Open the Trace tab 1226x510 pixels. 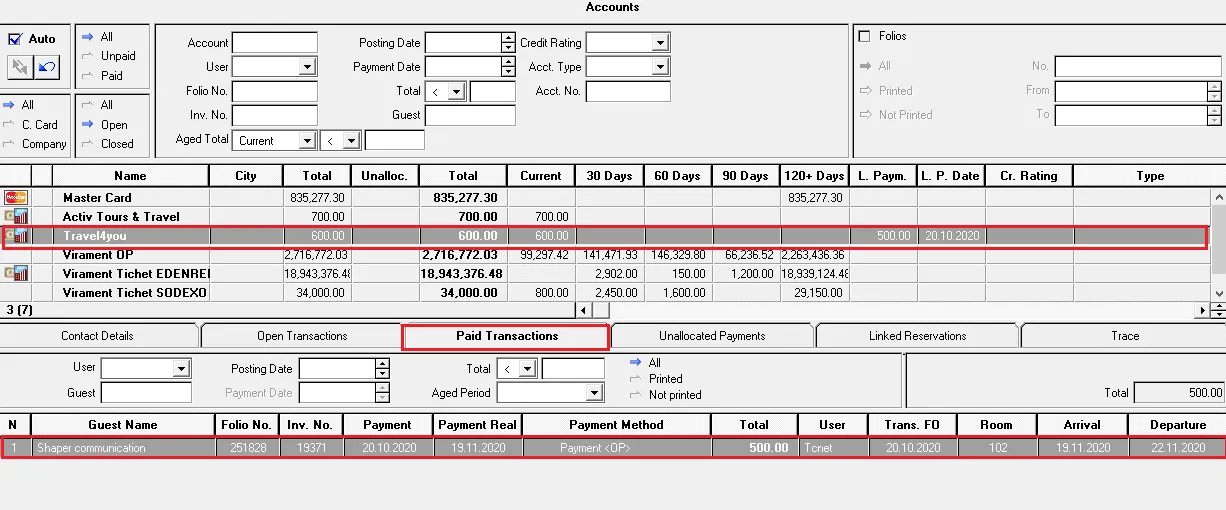point(1125,336)
